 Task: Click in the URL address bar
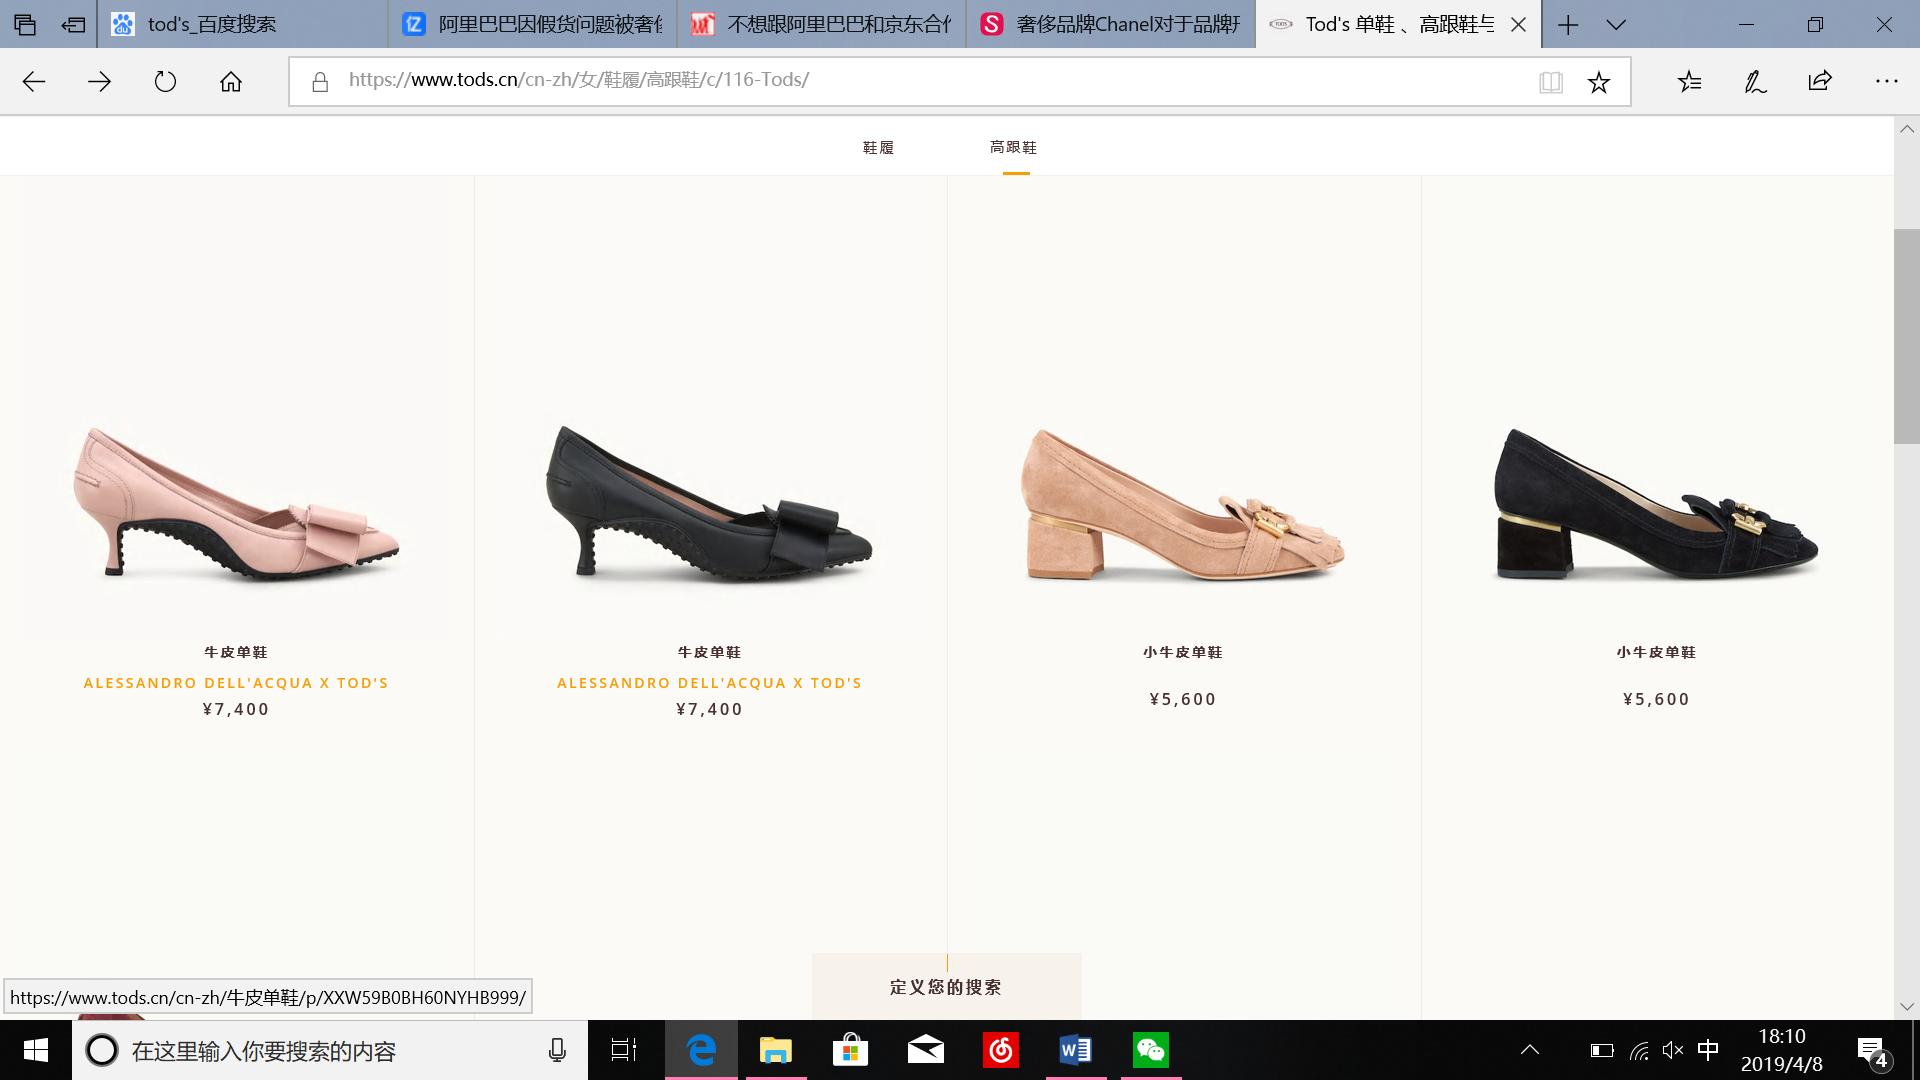(x=900, y=80)
